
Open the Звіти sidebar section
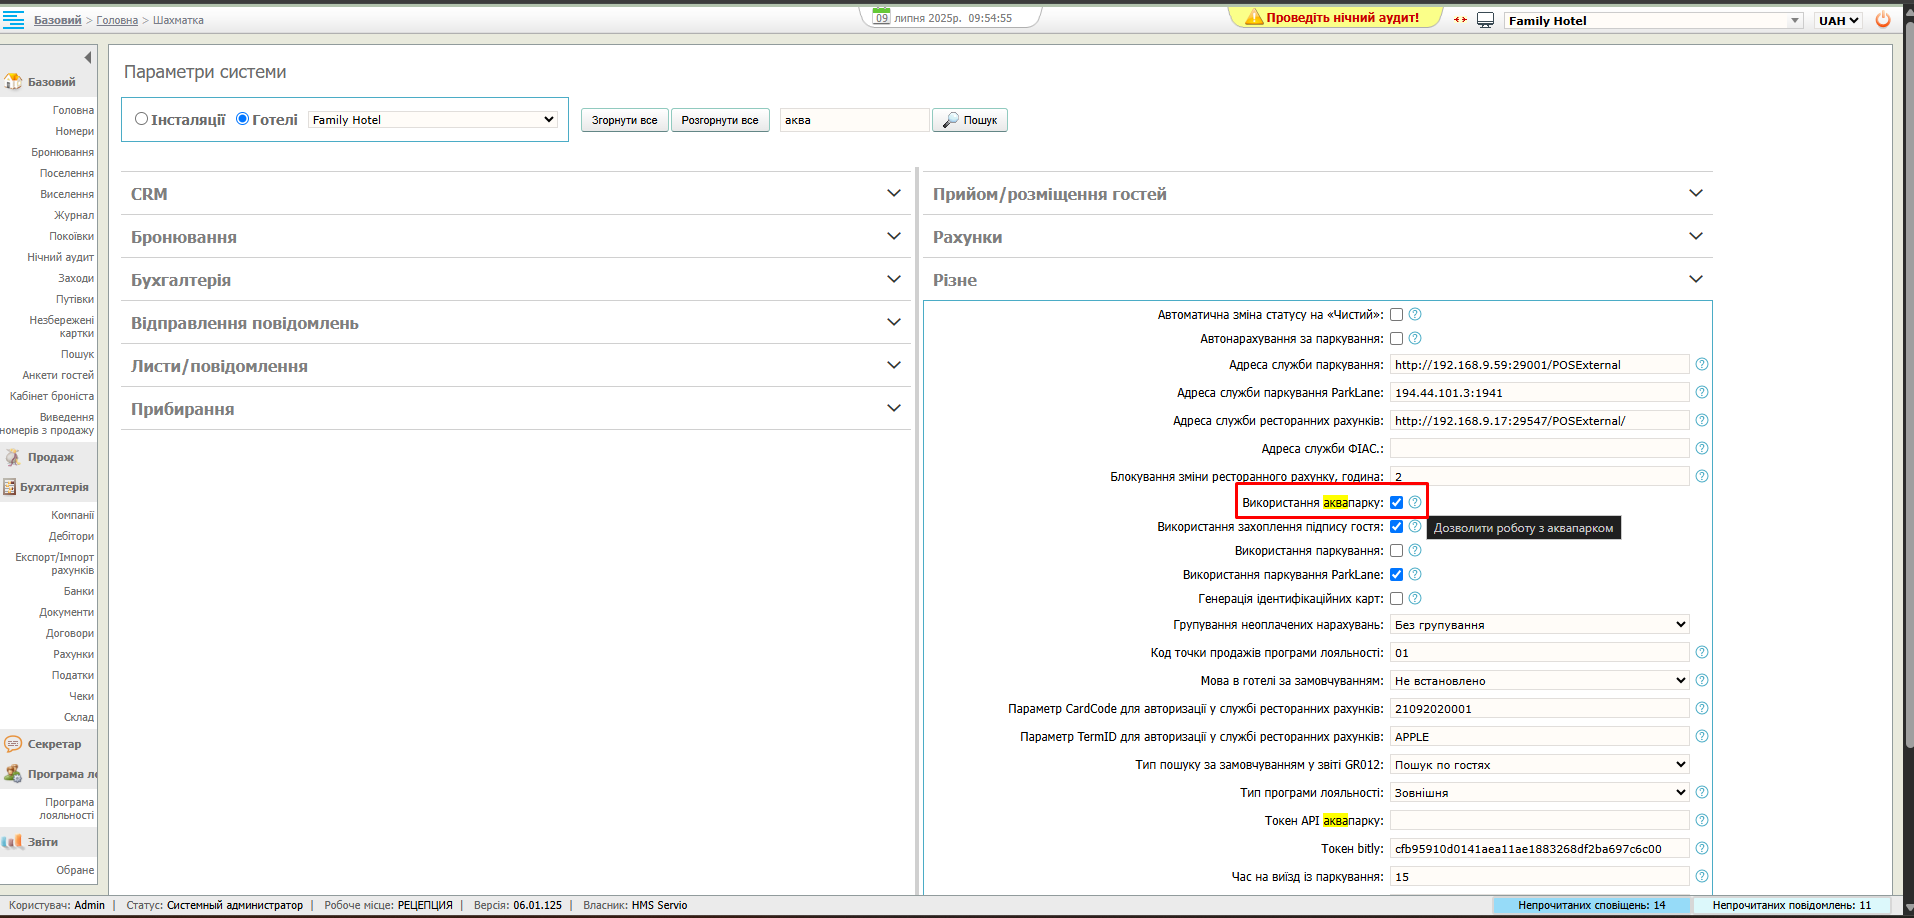42,842
